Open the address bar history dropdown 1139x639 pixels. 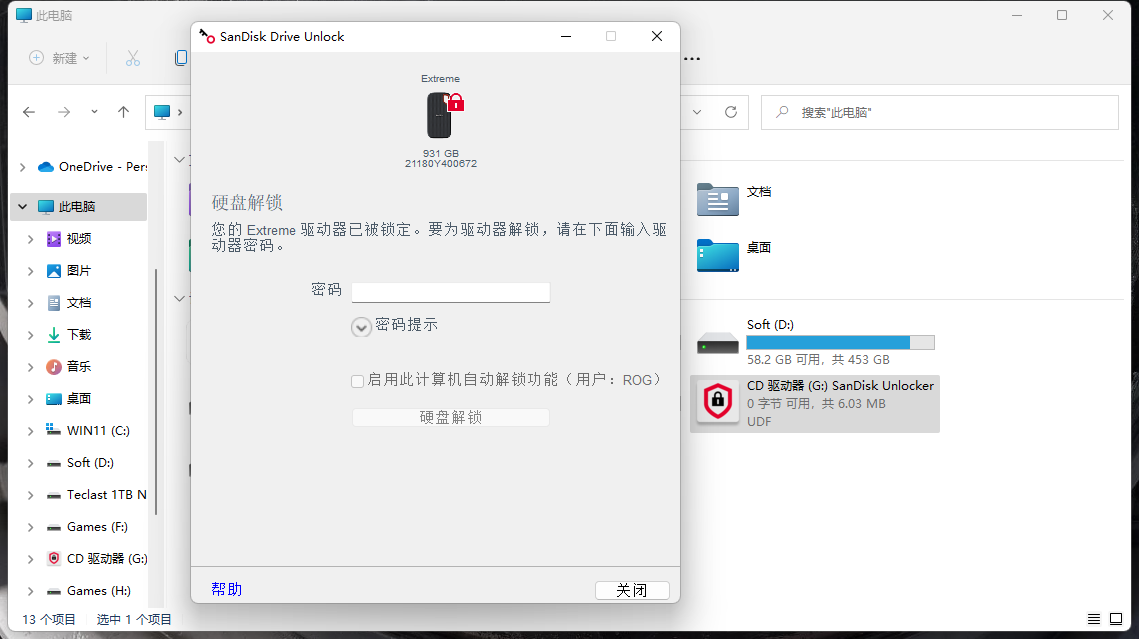coord(697,112)
